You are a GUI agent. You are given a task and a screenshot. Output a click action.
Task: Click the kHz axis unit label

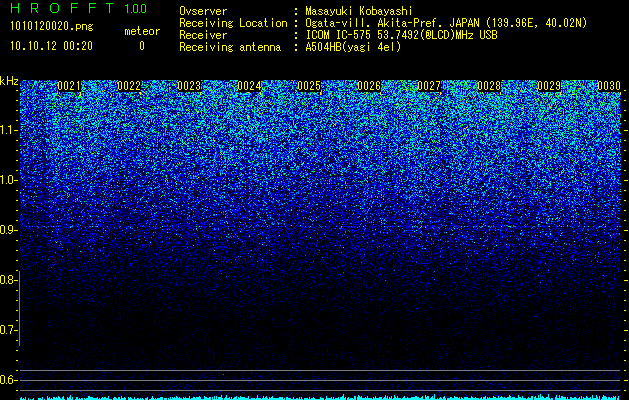click(x=9, y=81)
